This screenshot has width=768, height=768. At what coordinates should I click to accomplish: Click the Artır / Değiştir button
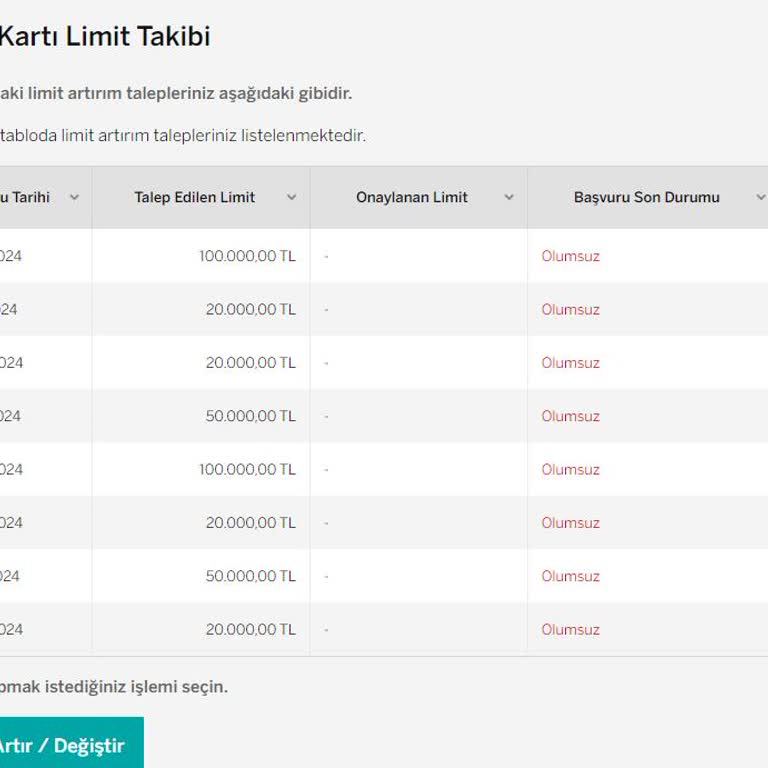(72, 743)
